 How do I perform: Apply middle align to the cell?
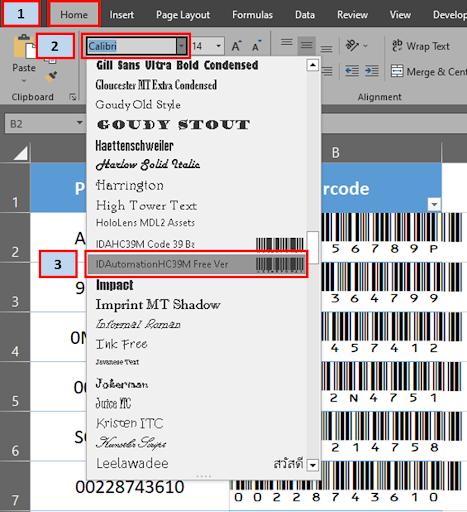pos(306,45)
